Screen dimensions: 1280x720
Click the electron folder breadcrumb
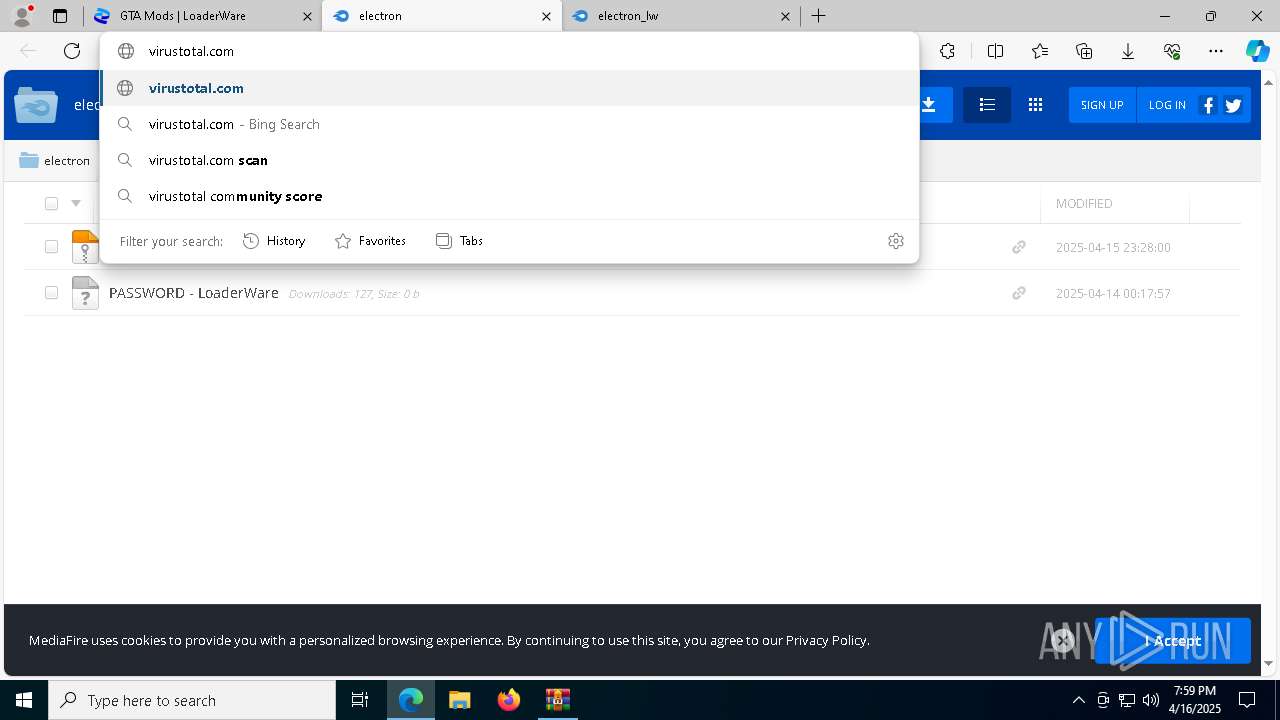click(x=55, y=160)
